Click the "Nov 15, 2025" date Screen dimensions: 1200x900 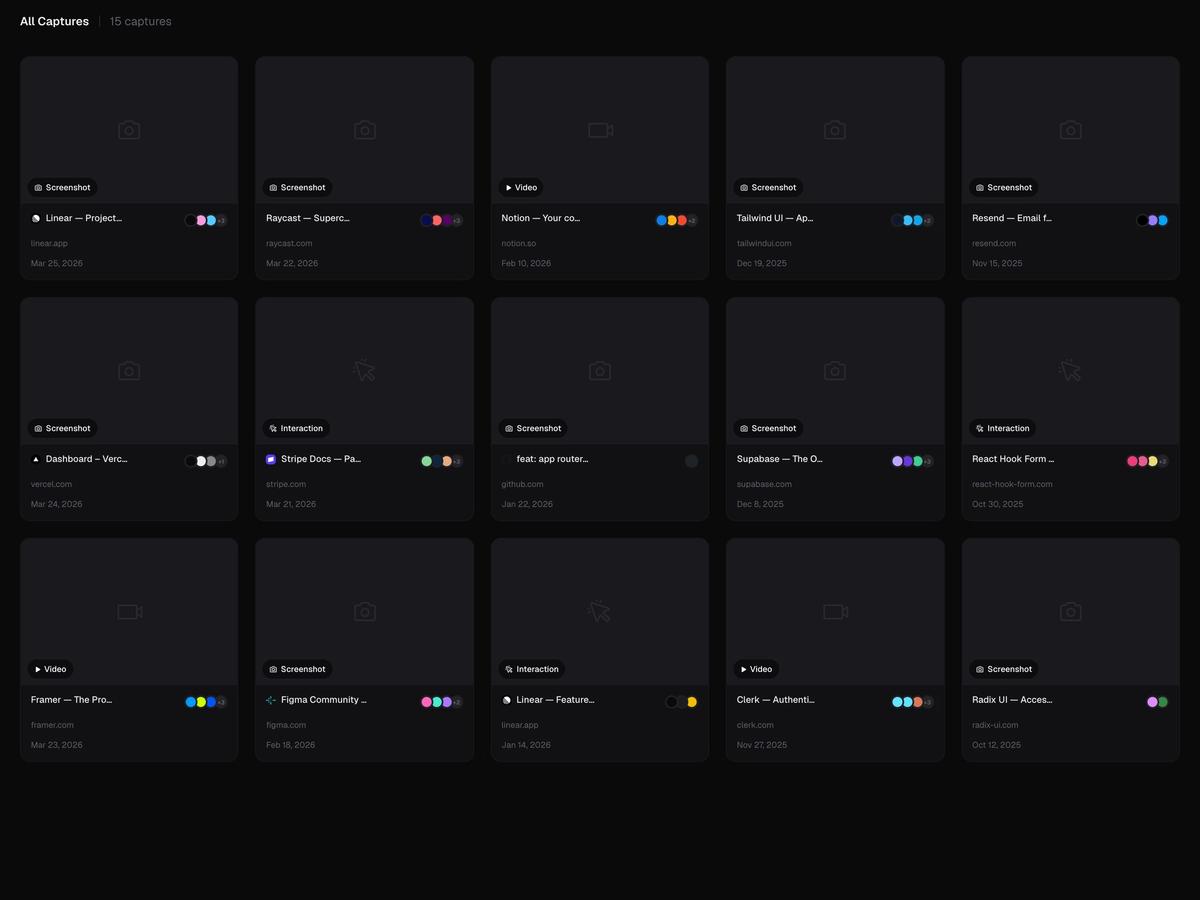[997, 263]
